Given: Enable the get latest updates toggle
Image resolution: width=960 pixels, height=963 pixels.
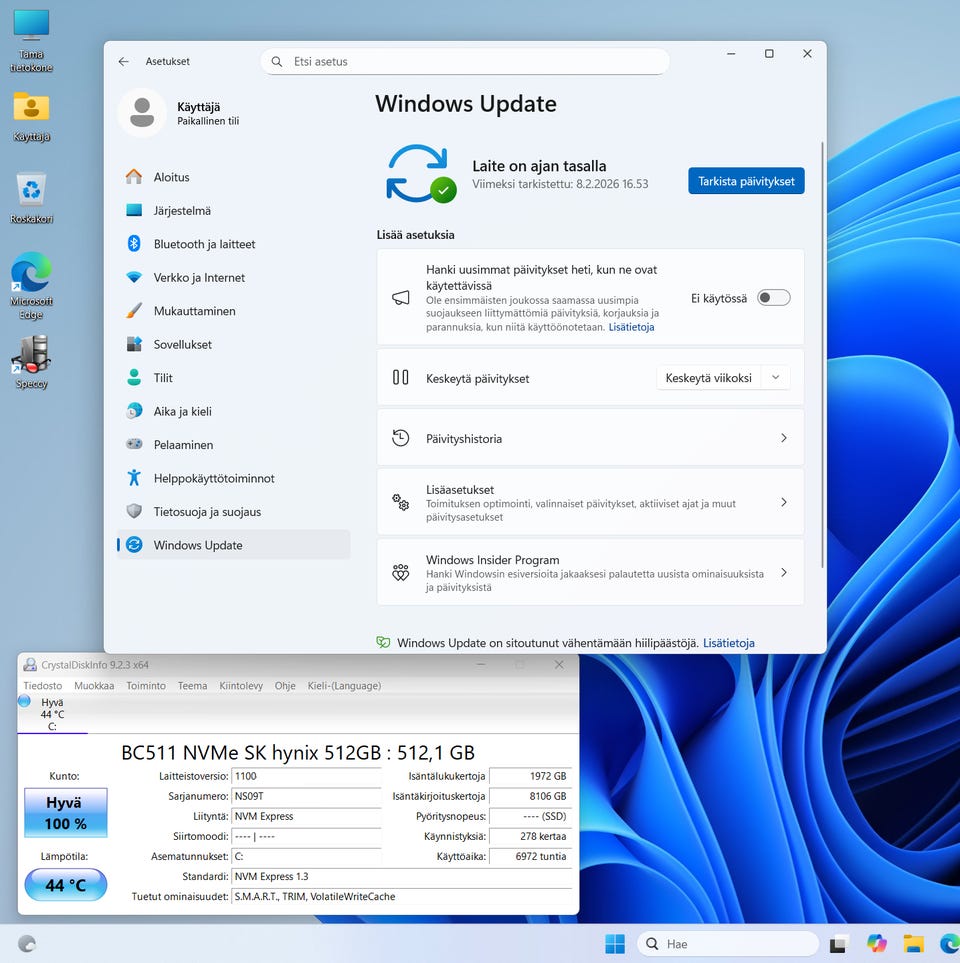Looking at the screenshot, I should pyautogui.click(x=773, y=298).
